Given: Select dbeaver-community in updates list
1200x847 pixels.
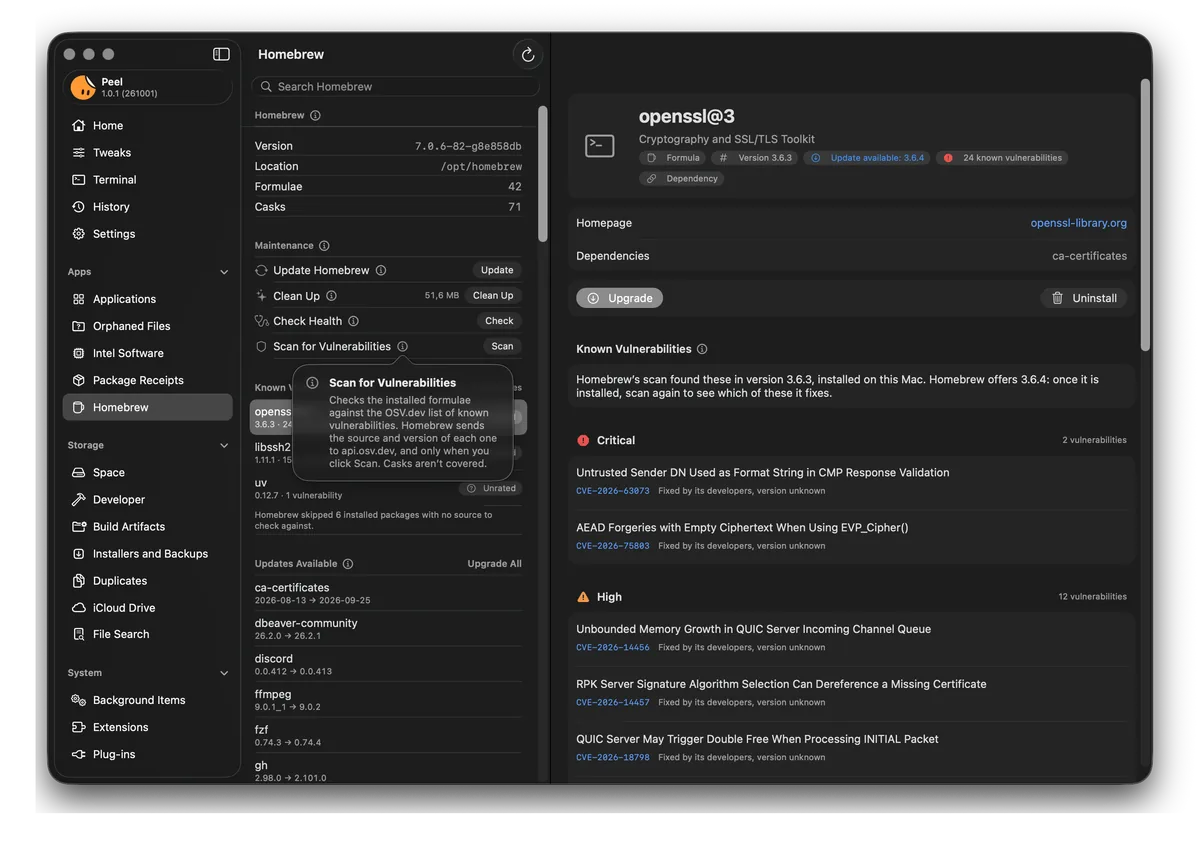Looking at the screenshot, I should click(x=388, y=629).
